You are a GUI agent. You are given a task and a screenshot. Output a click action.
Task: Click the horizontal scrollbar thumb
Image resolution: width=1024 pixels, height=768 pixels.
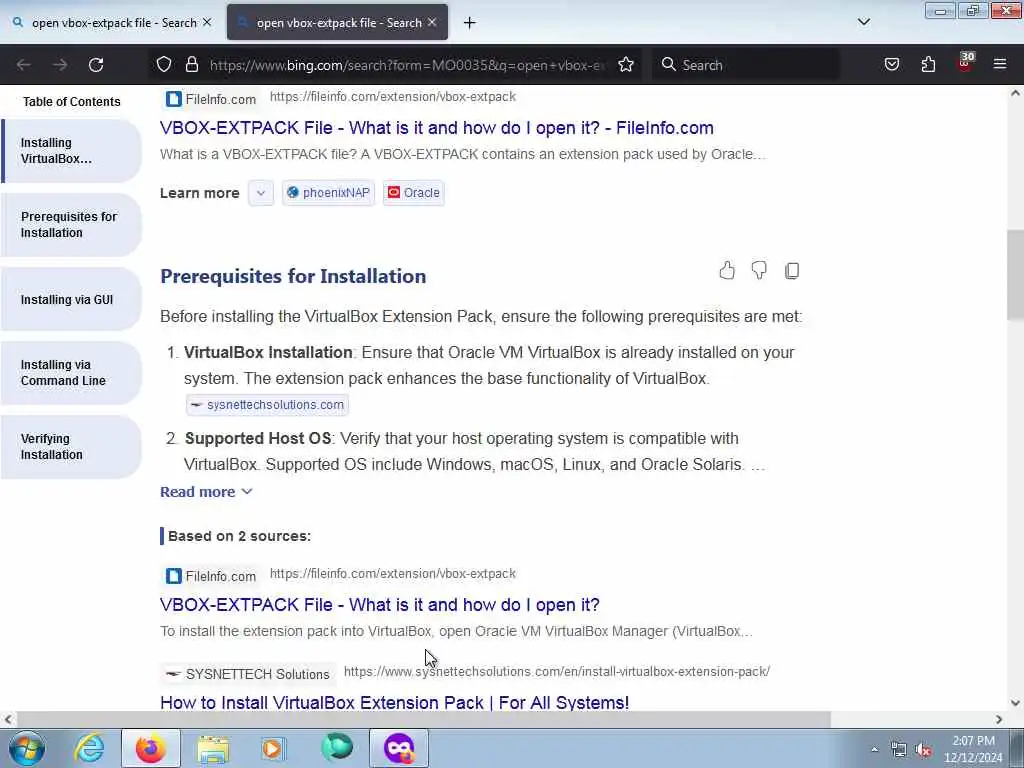tap(422, 719)
